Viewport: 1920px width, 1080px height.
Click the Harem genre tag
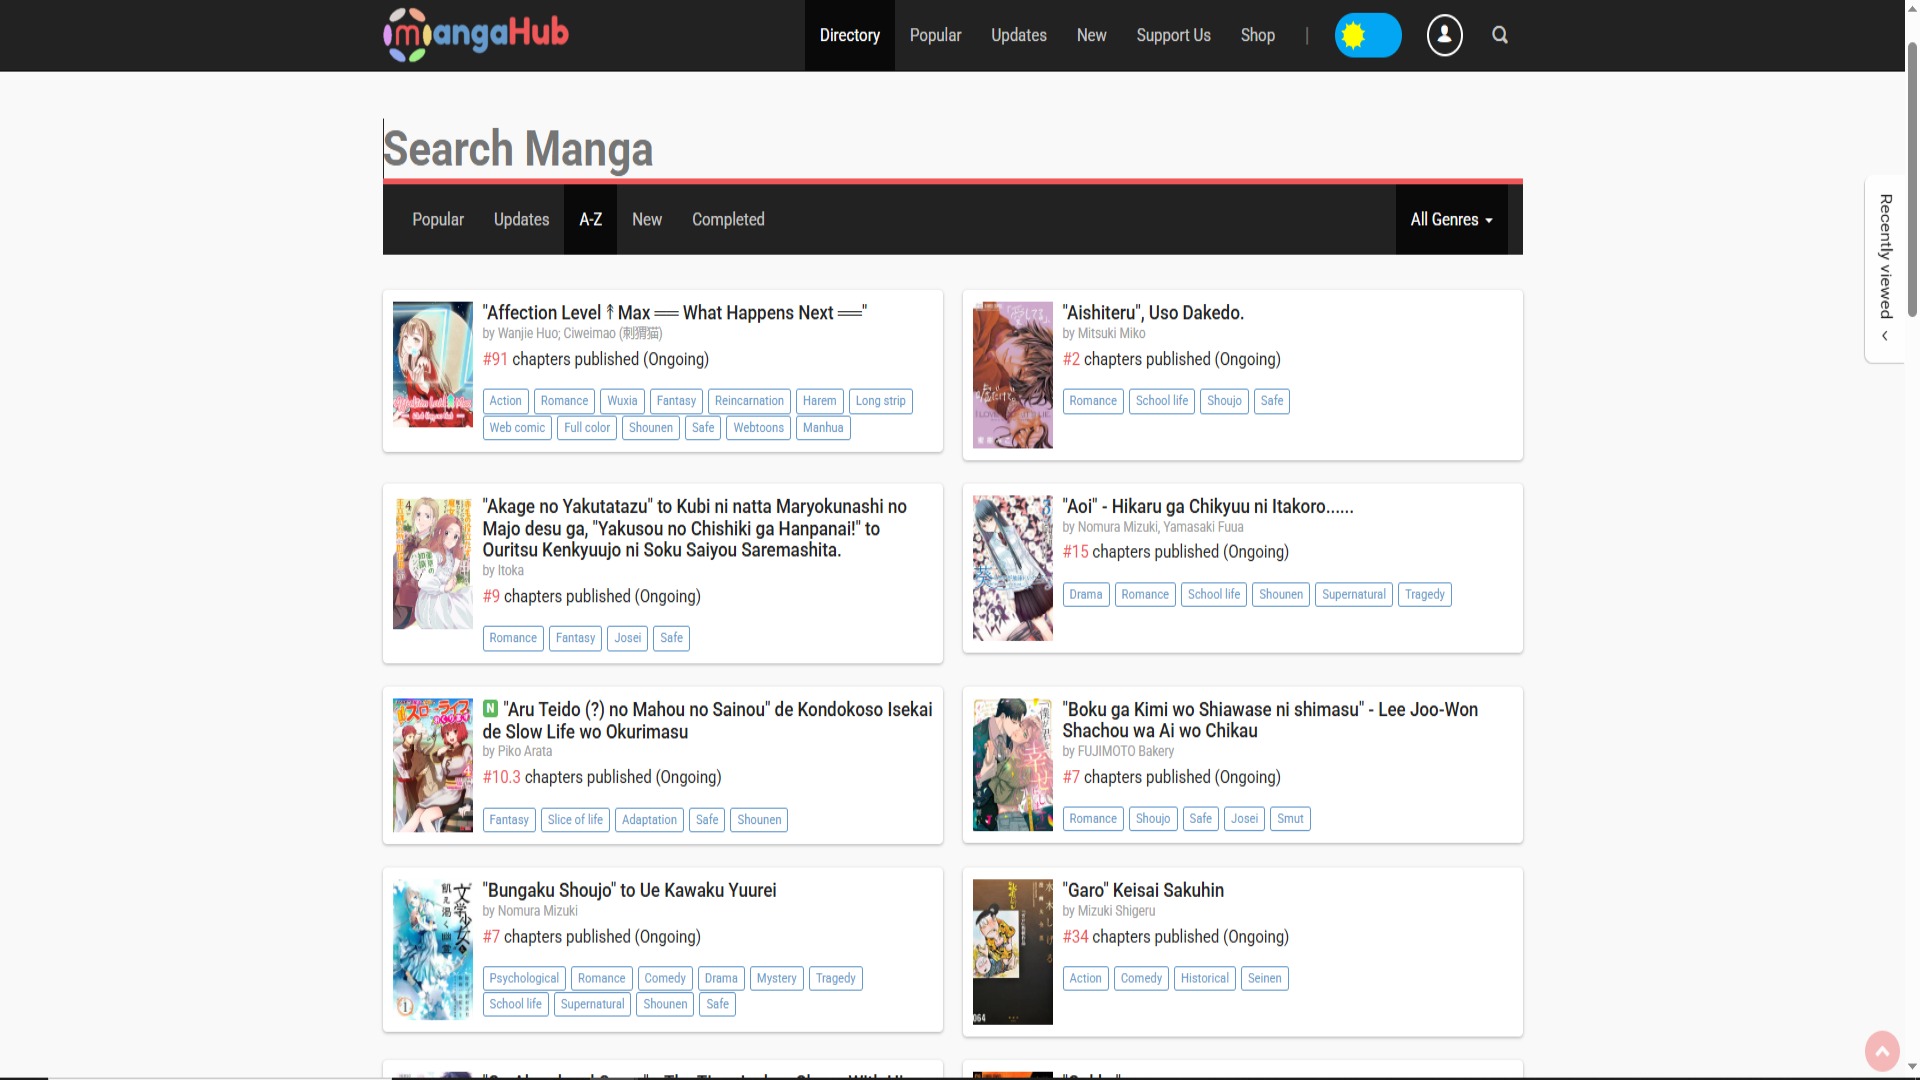819,401
